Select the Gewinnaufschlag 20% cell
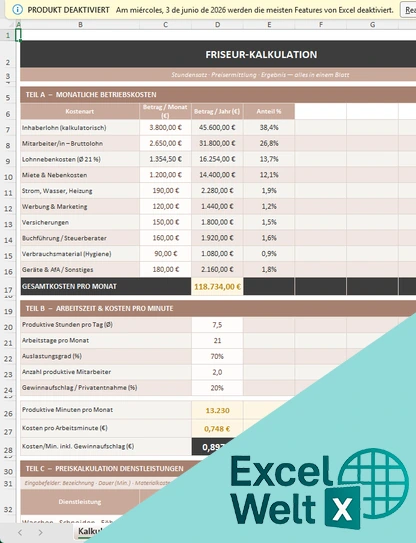 tap(217, 388)
